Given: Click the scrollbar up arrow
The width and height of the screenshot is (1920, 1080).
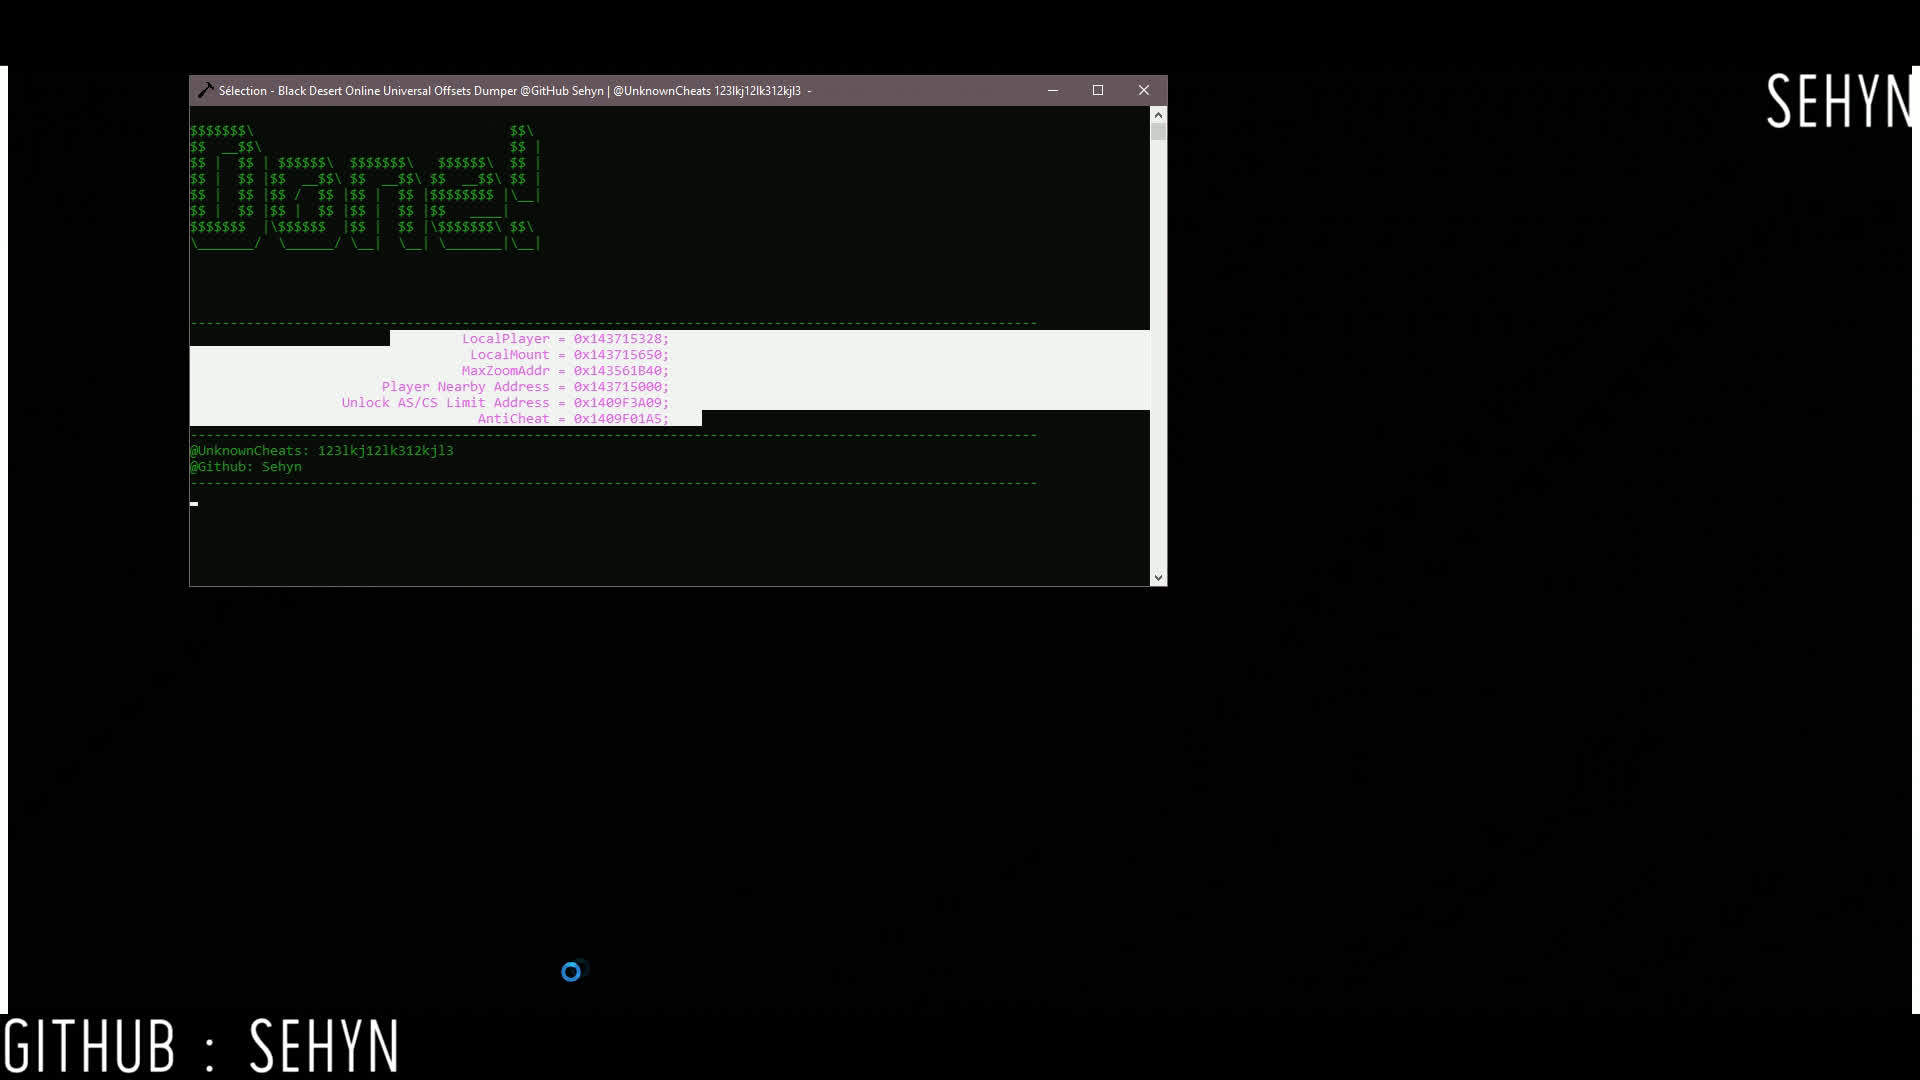Looking at the screenshot, I should (x=1158, y=114).
